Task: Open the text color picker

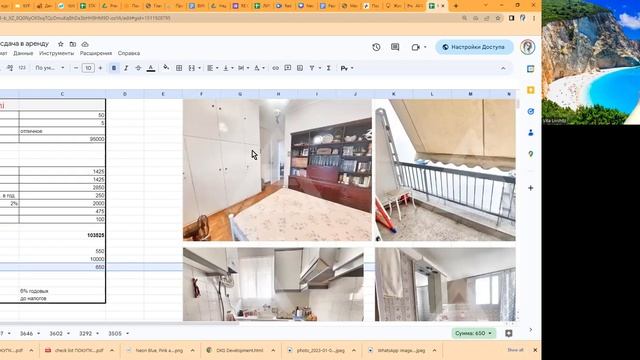Action: (151, 68)
